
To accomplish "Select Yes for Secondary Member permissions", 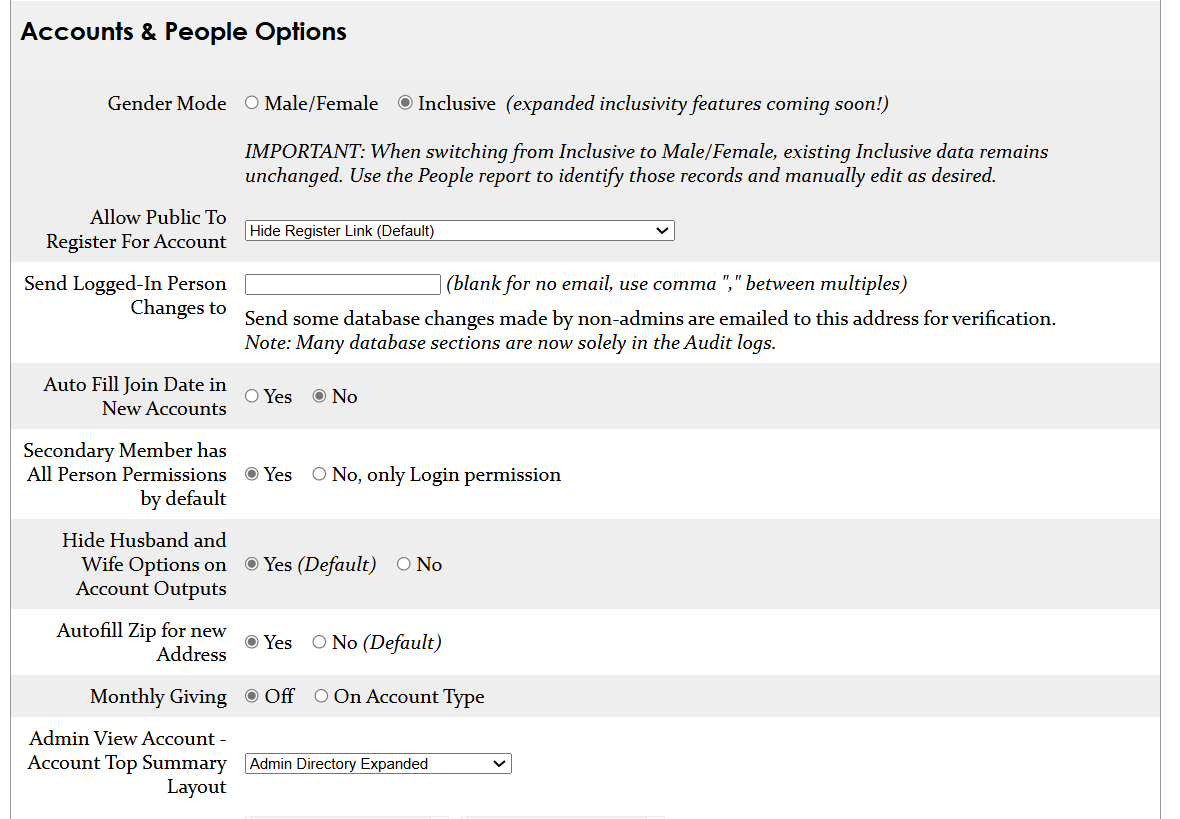I will point(251,474).
